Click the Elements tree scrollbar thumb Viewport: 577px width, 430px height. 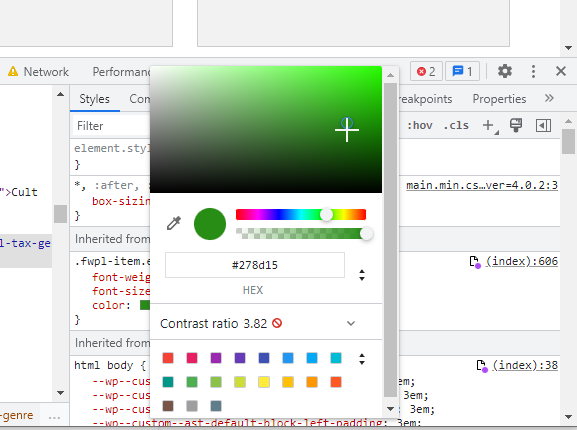(60, 214)
